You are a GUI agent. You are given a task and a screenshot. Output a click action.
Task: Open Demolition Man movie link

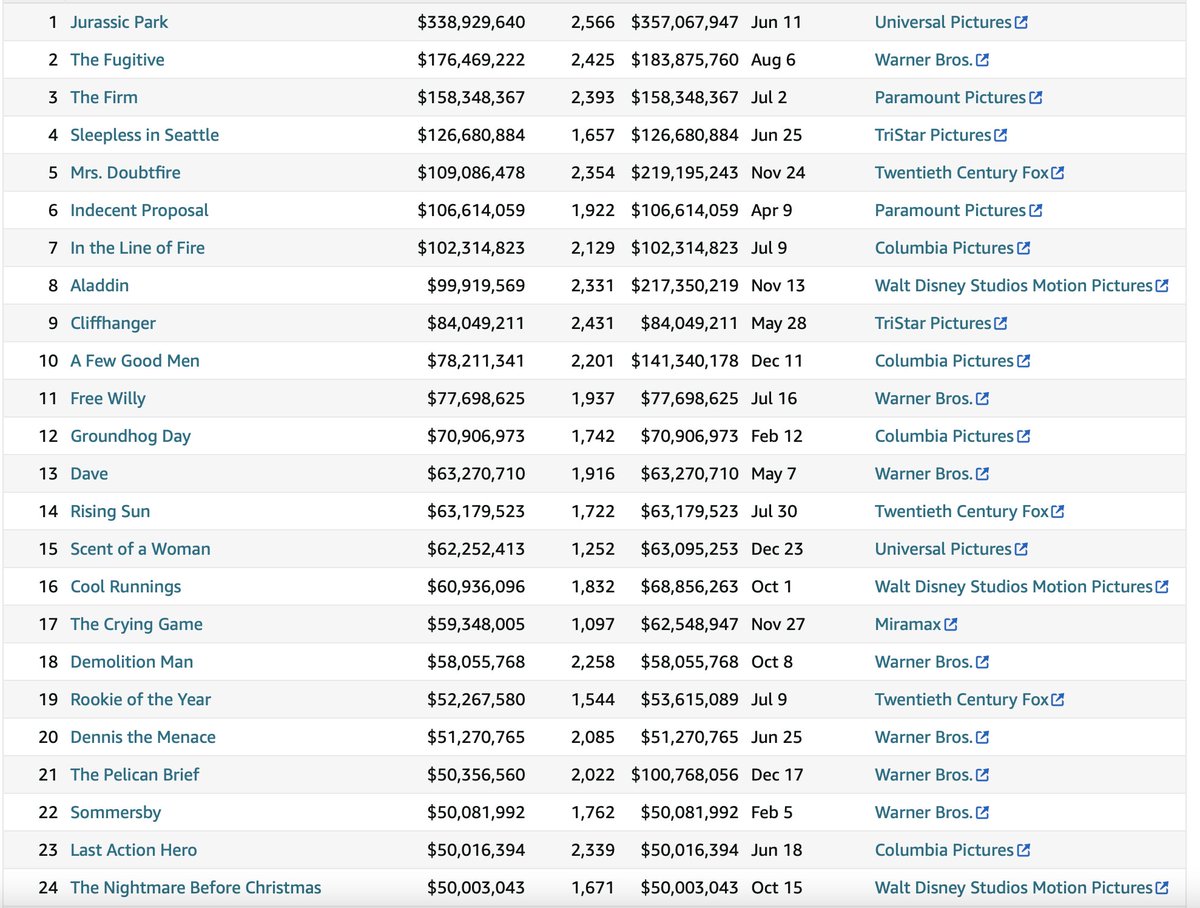132,662
